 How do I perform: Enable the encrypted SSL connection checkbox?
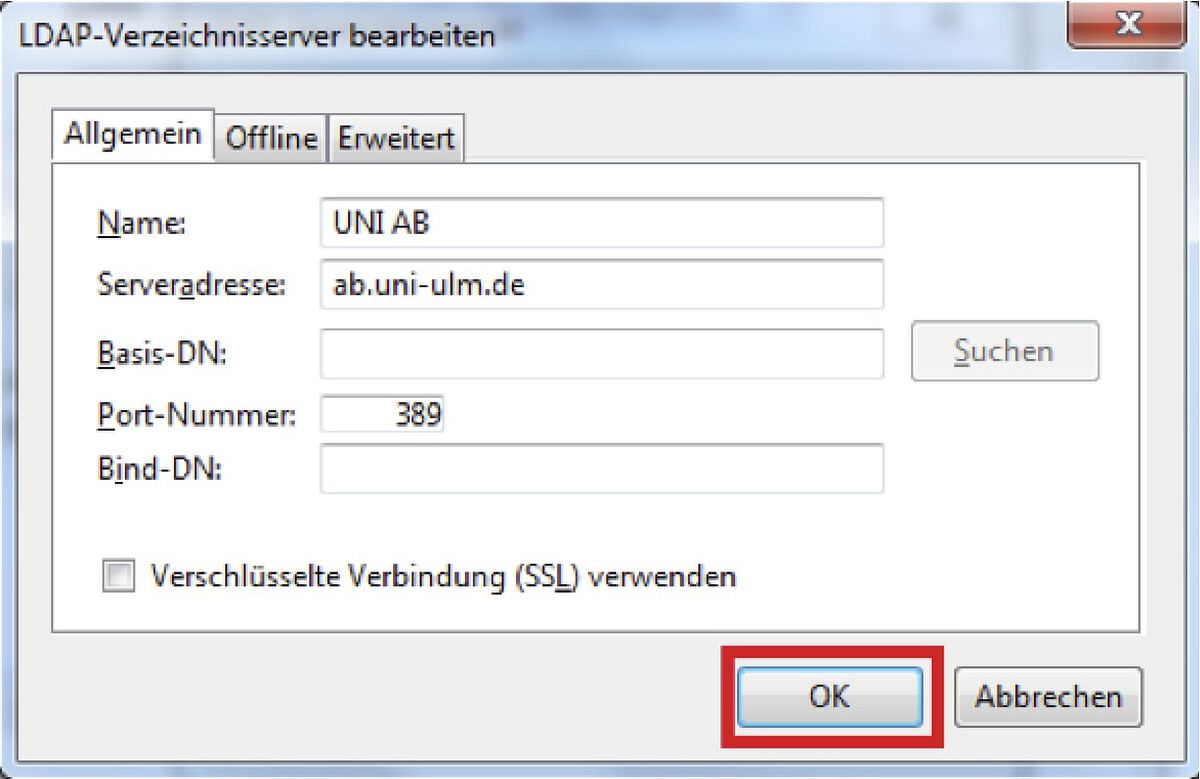(x=118, y=577)
